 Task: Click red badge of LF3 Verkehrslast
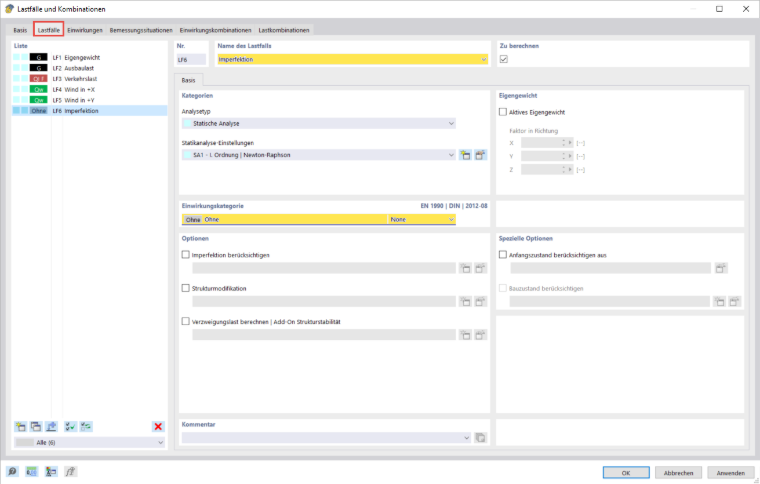39,78
